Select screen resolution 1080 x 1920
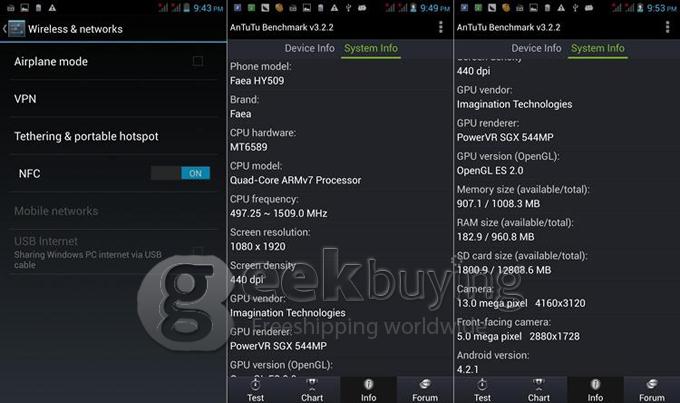Viewport: 680px width, 403px height. [258, 246]
